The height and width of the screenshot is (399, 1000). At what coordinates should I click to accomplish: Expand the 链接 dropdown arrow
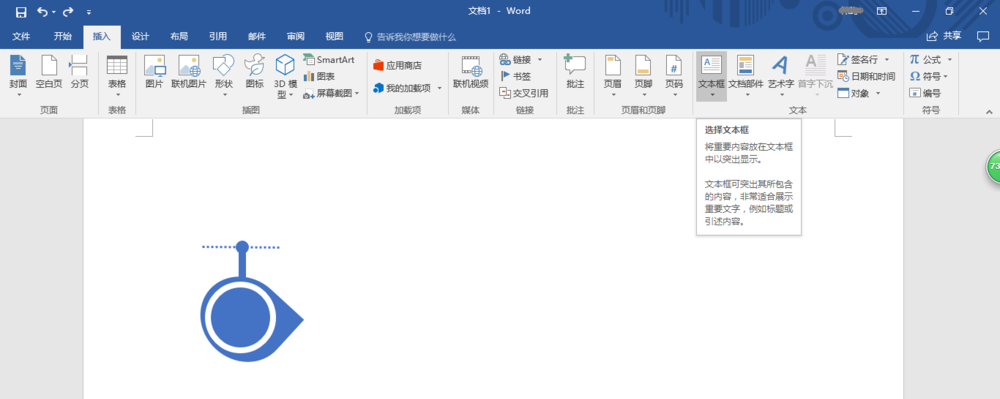pos(540,60)
